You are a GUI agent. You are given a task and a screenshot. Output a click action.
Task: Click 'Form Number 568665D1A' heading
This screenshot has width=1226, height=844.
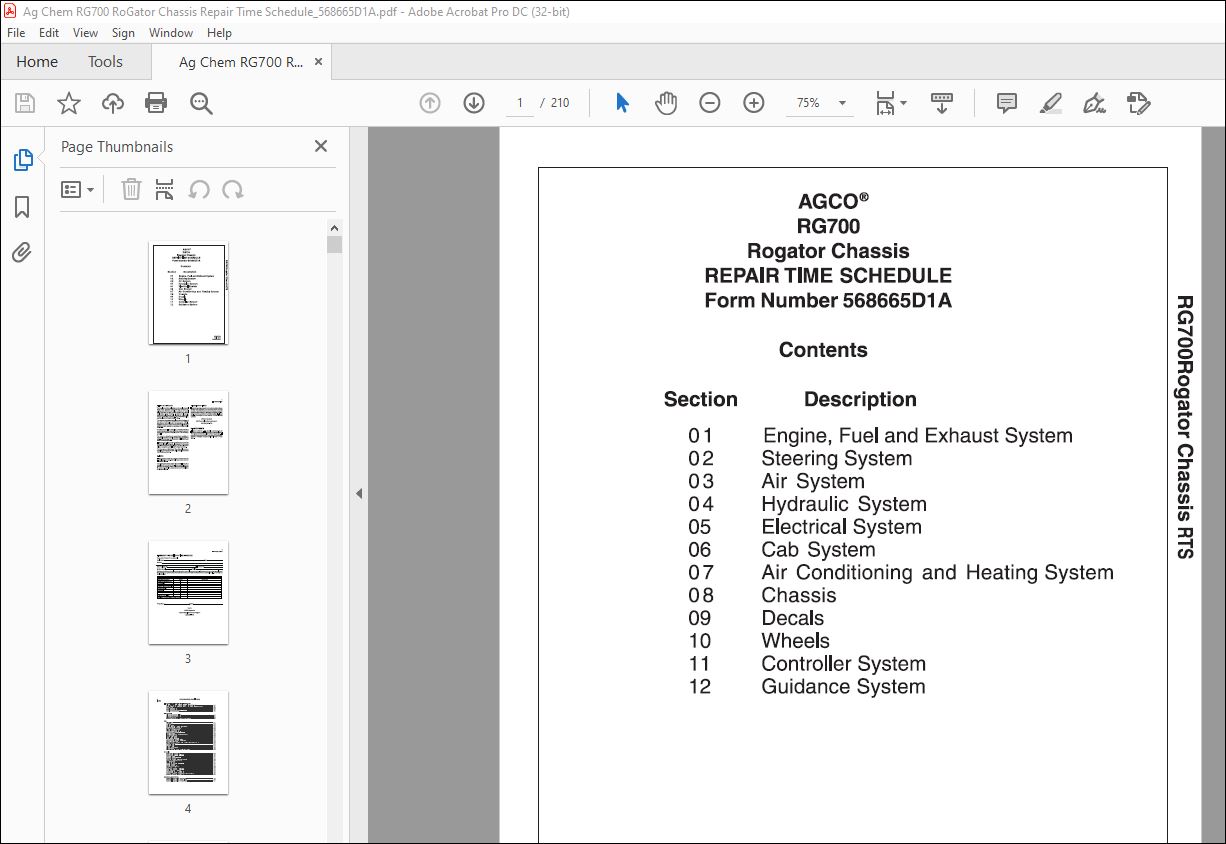point(828,300)
